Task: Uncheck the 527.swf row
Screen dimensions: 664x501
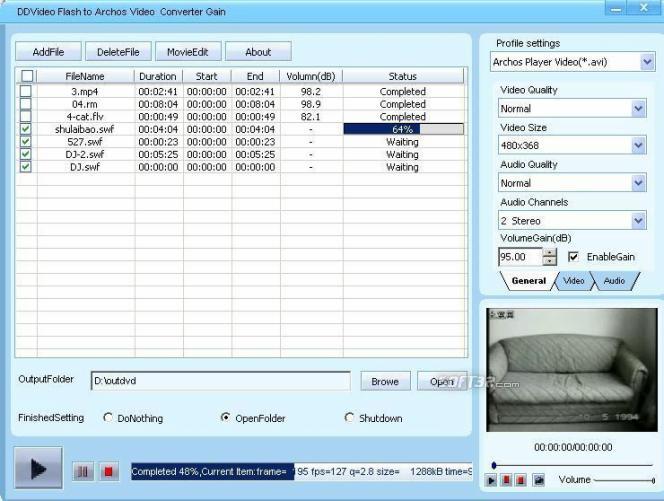Action: tap(26, 142)
